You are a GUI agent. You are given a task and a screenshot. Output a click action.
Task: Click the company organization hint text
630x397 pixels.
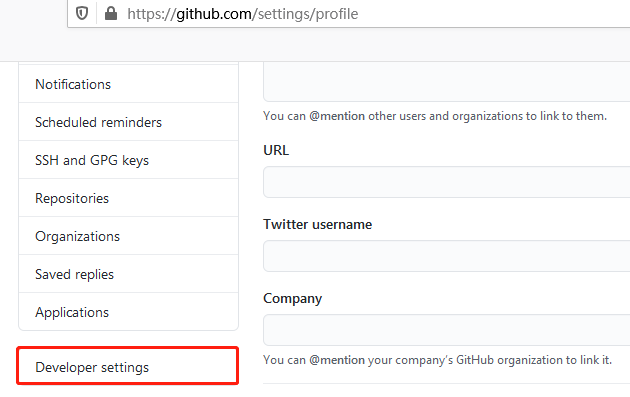[x=437, y=360]
